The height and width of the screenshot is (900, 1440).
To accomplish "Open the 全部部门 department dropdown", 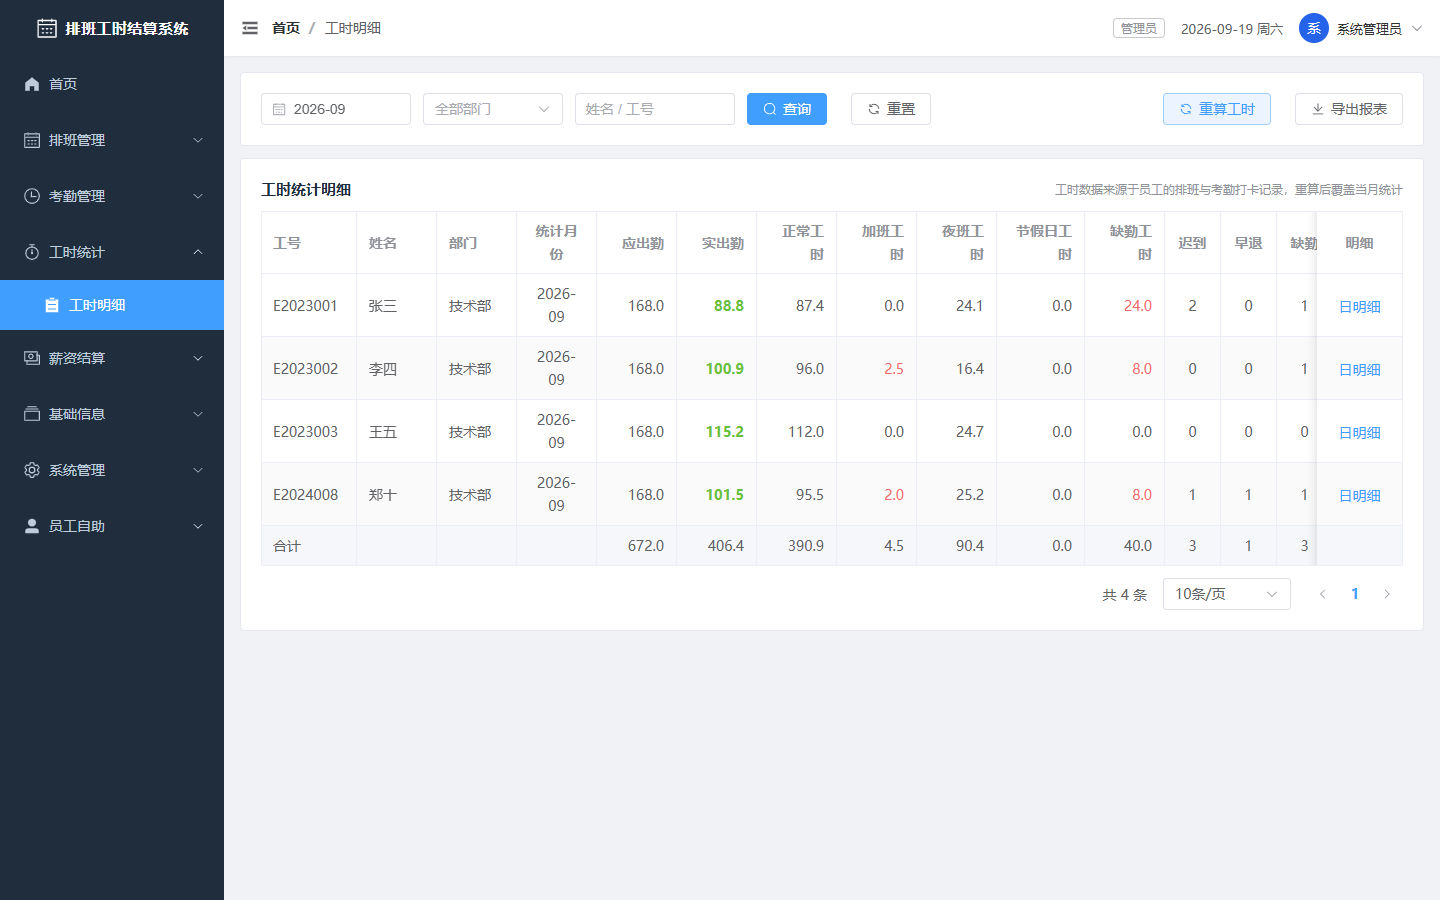I will tap(493, 109).
